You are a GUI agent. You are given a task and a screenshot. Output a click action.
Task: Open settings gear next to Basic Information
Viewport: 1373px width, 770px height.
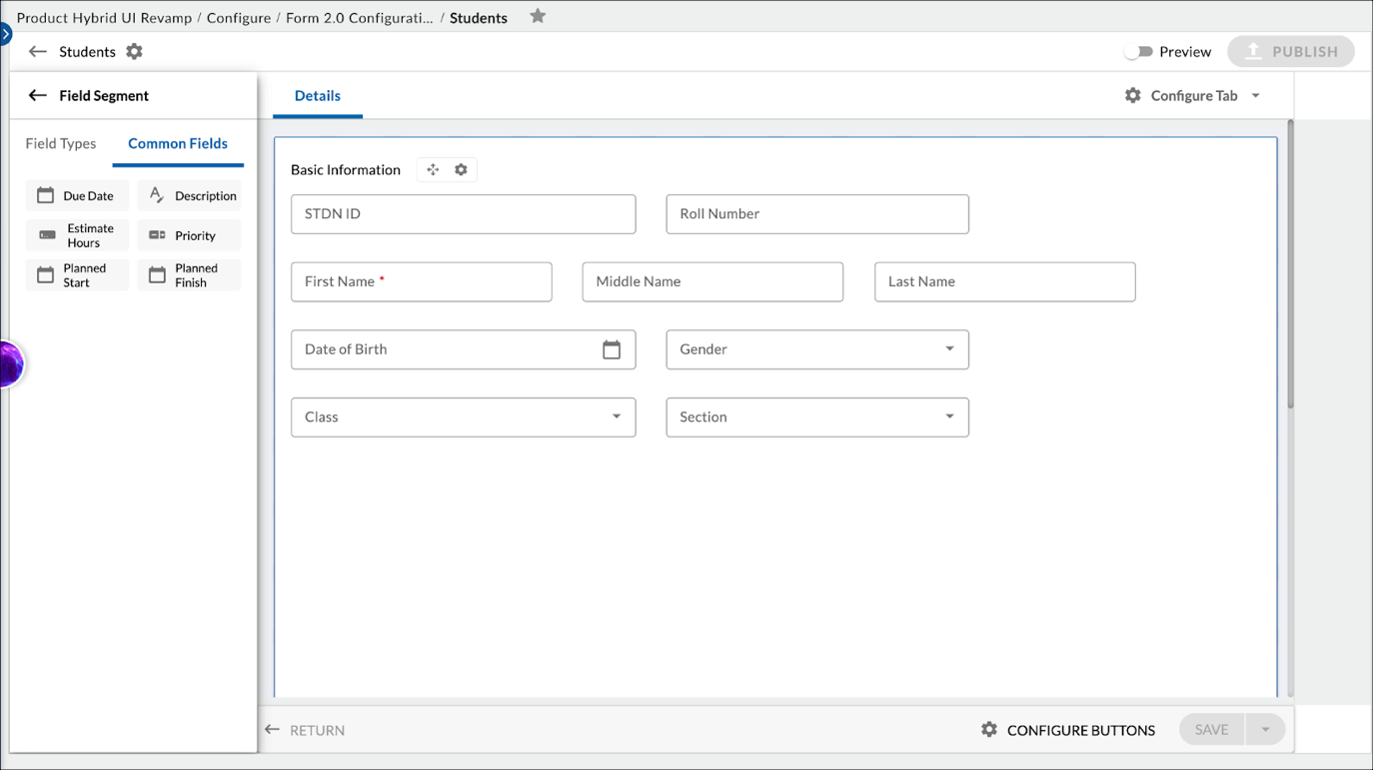click(x=461, y=169)
